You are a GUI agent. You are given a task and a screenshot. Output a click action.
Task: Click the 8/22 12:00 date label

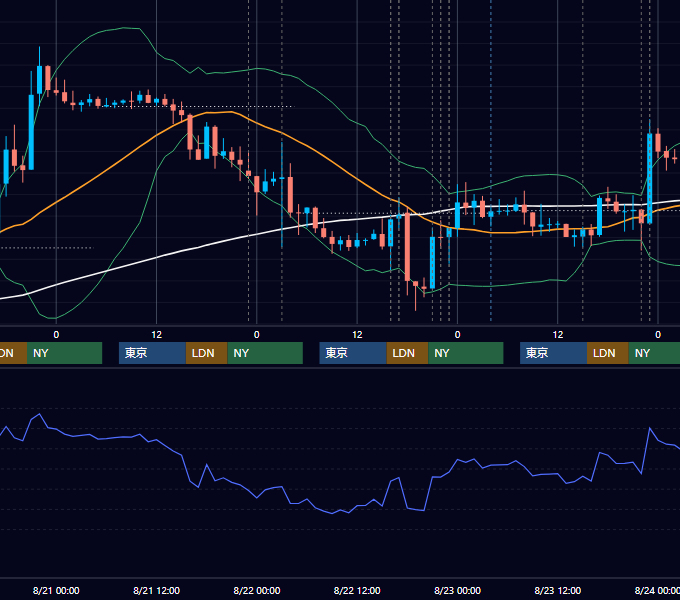coord(357,590)
